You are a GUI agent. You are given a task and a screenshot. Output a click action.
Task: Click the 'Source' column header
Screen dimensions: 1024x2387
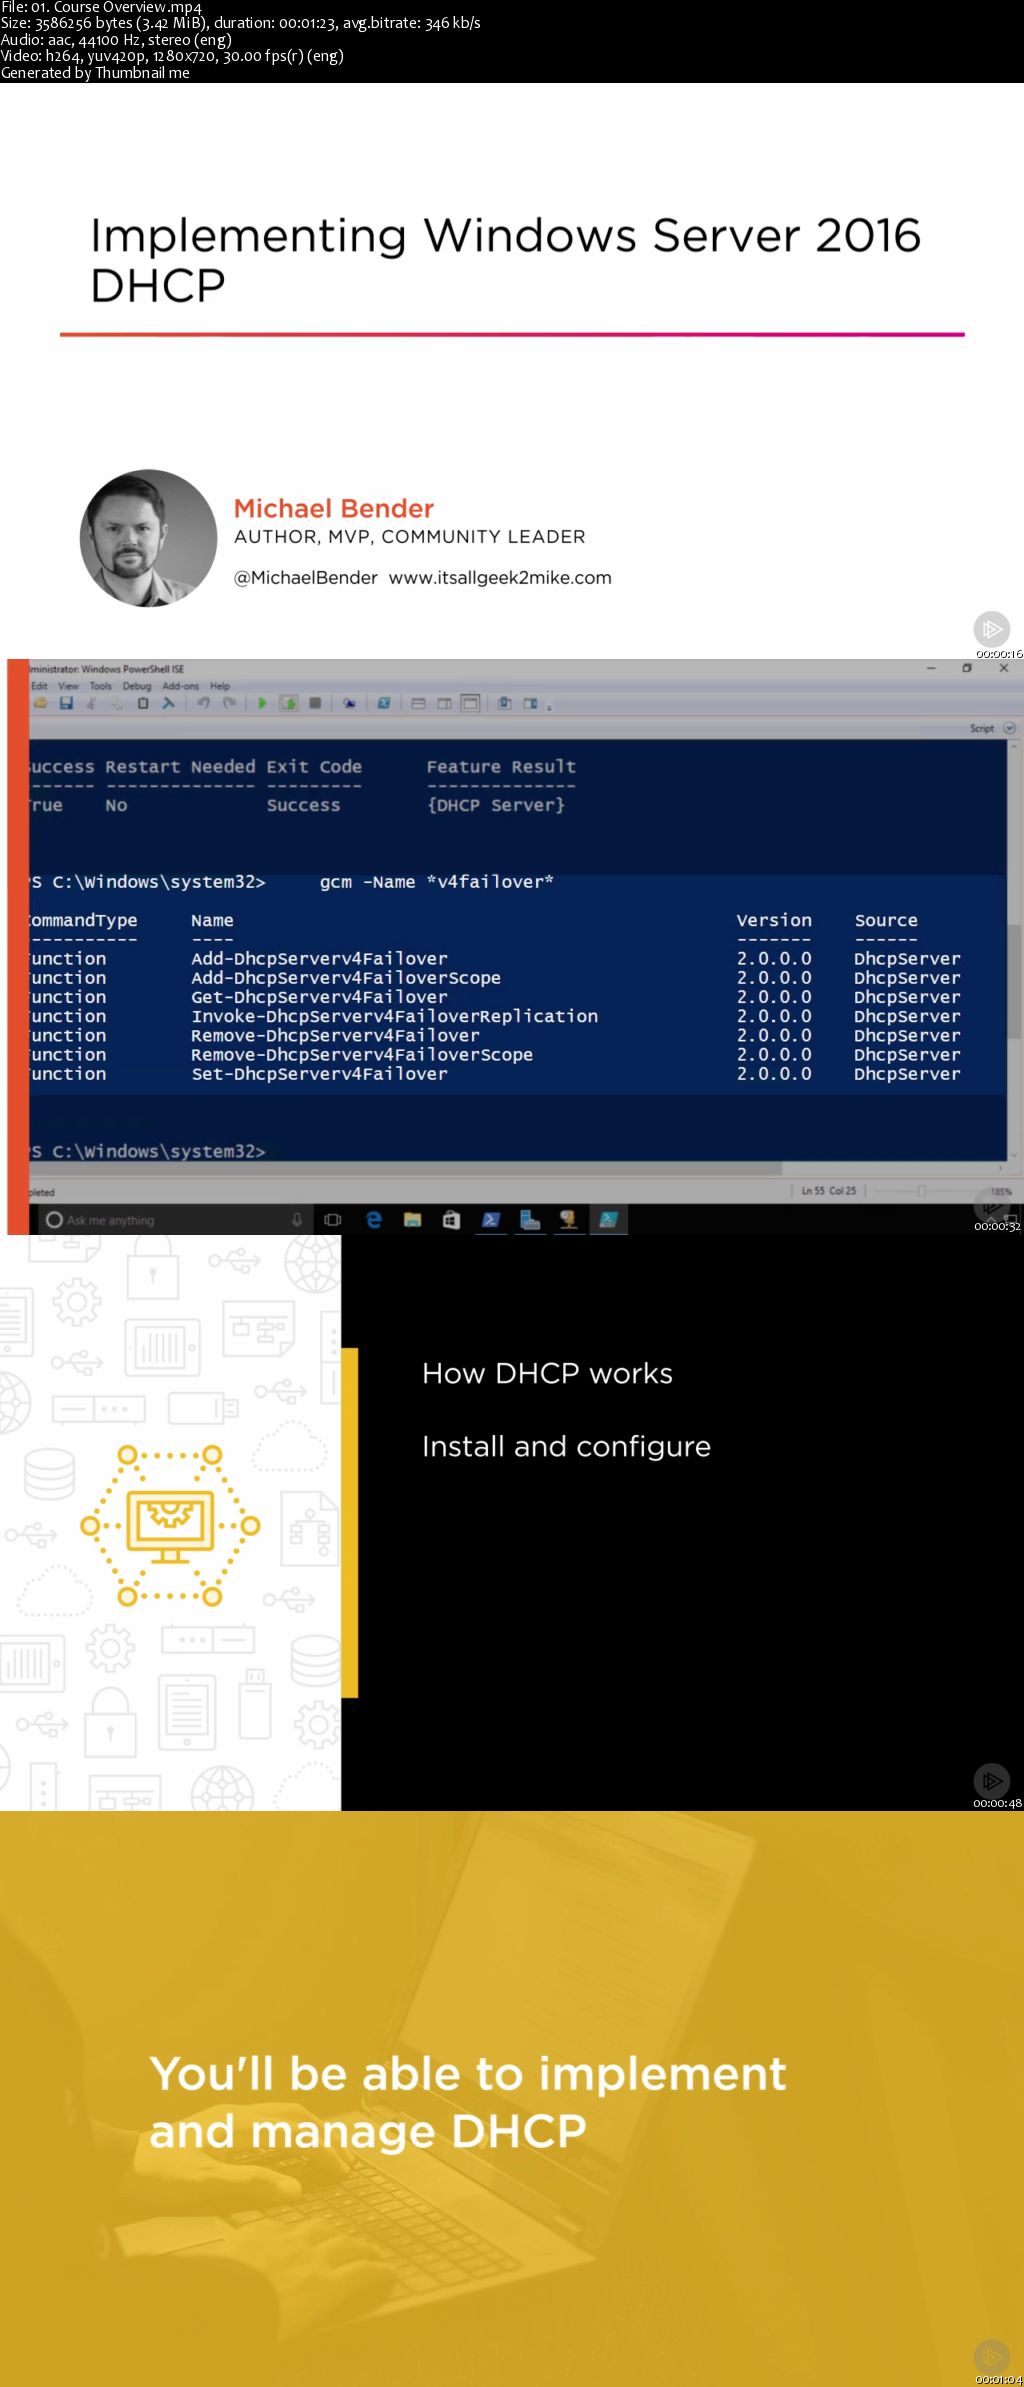[886, 920]
